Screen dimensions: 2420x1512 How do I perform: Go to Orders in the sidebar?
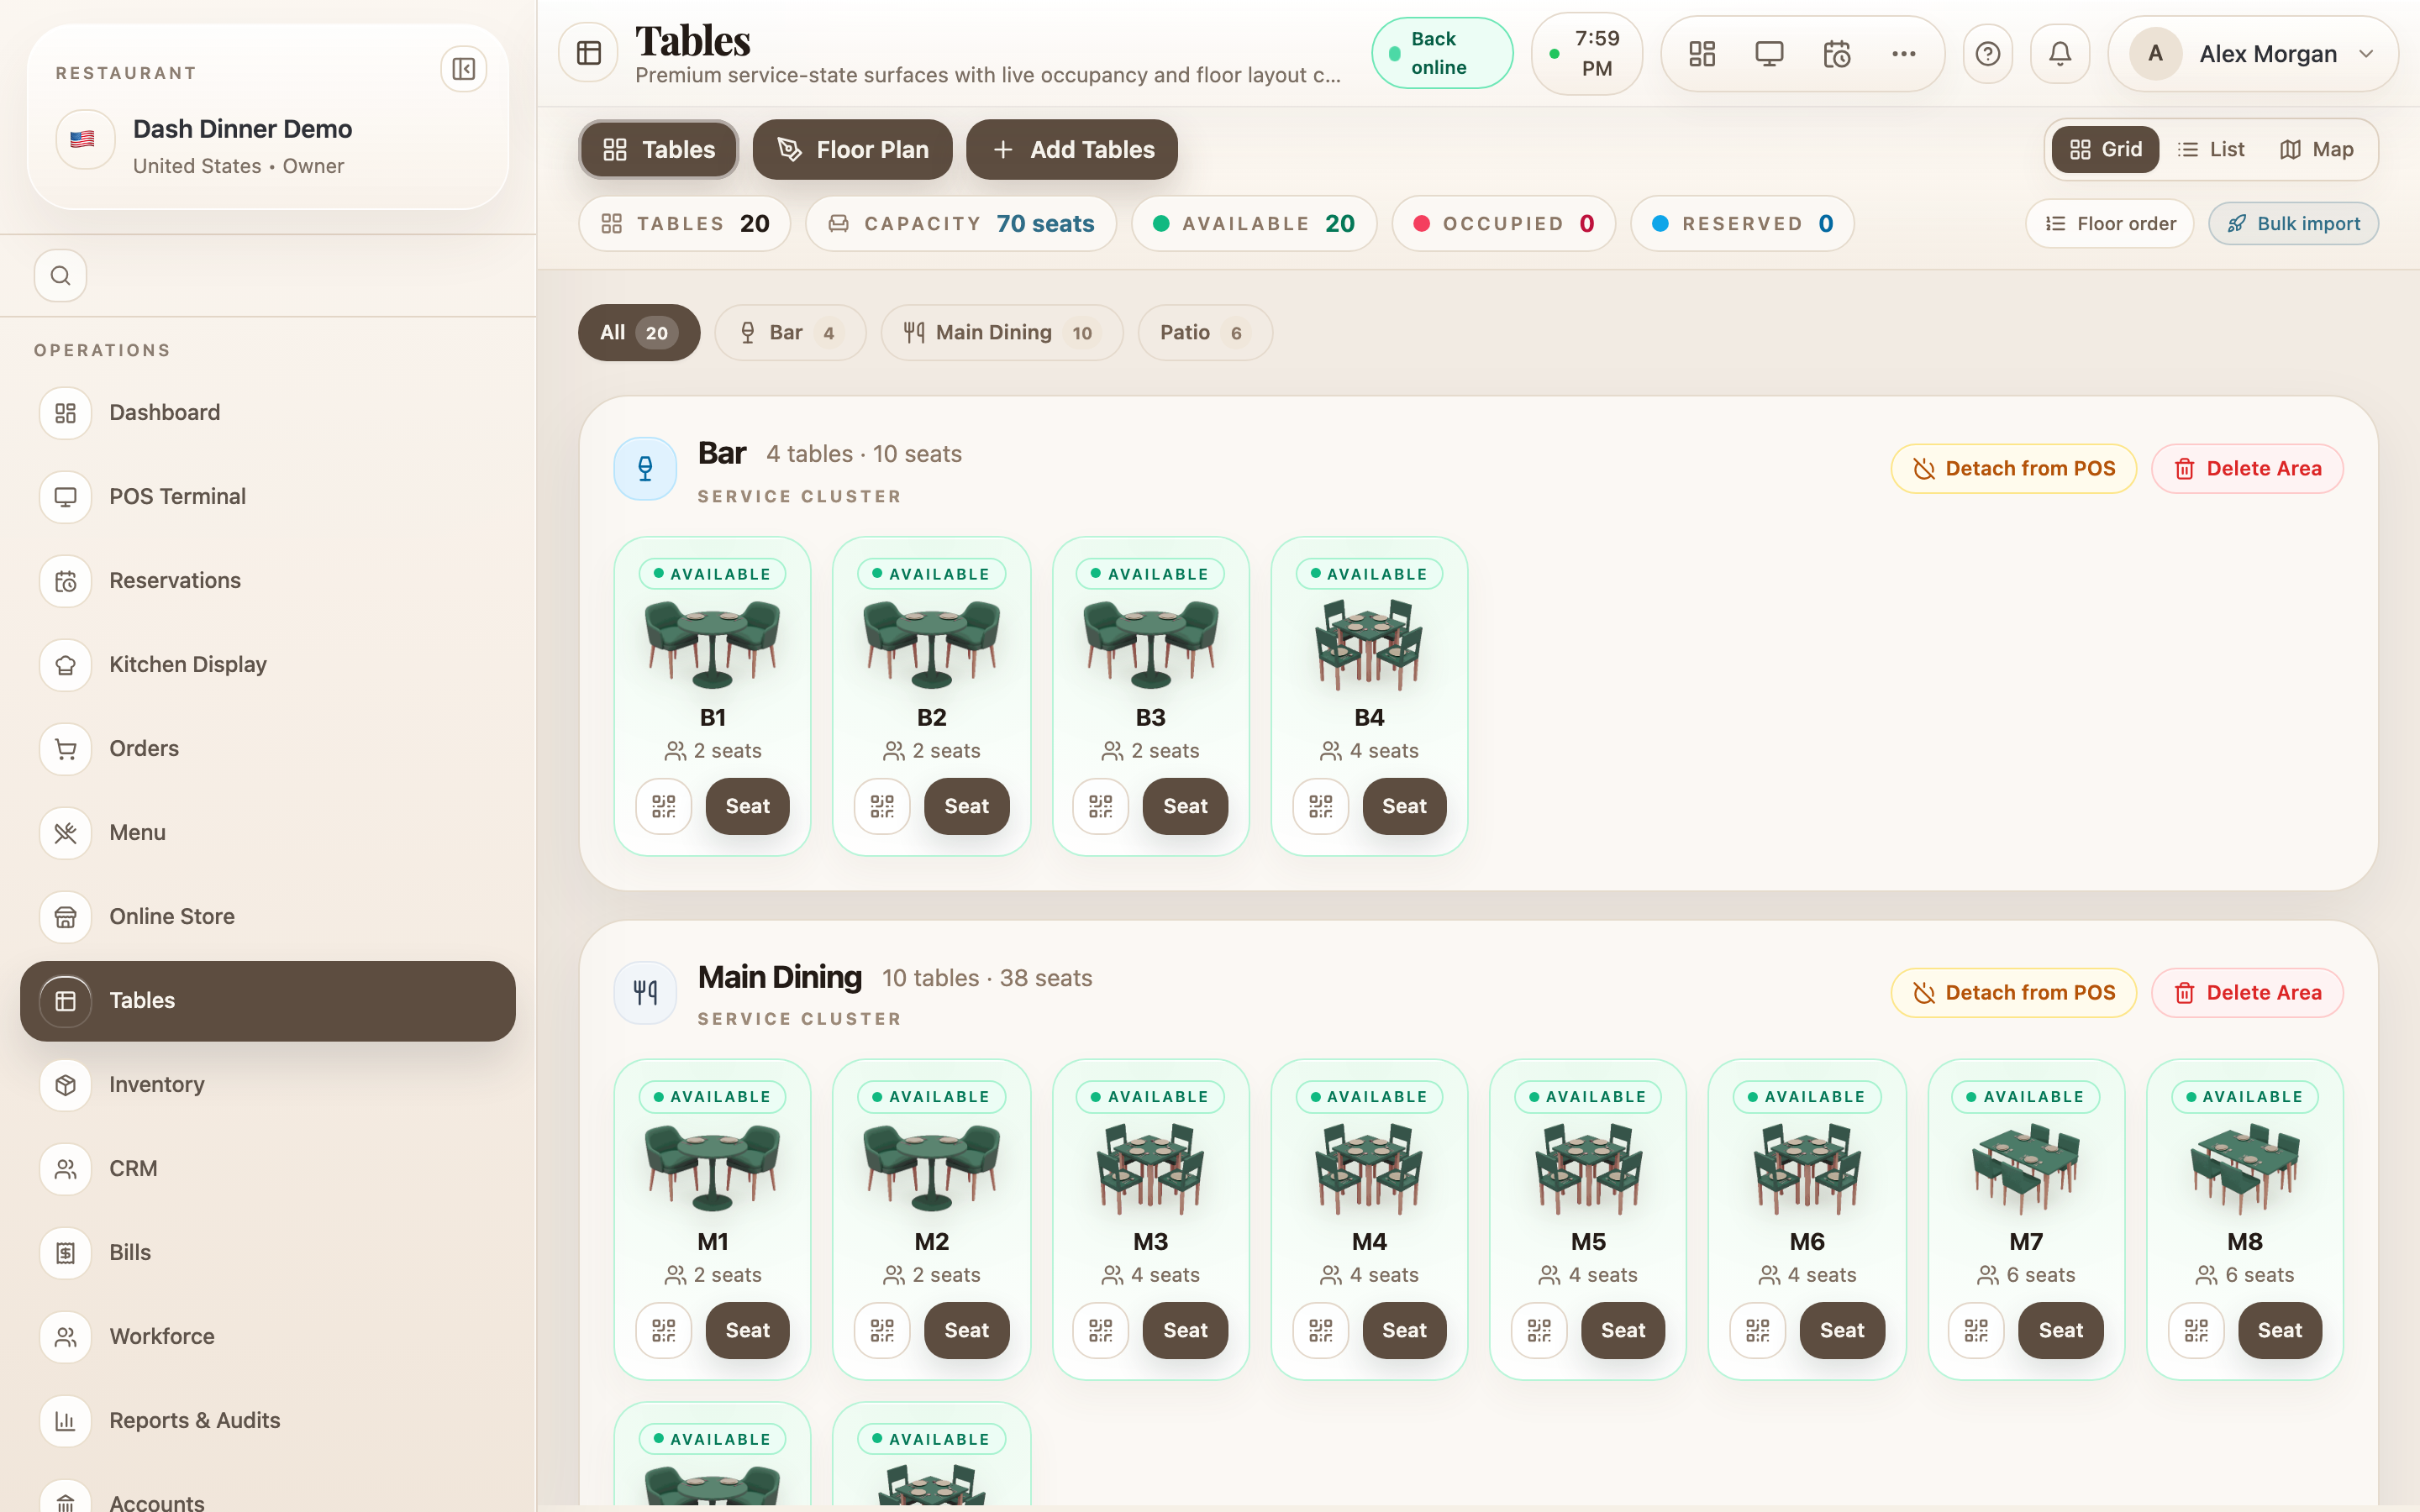click(268, 749)
